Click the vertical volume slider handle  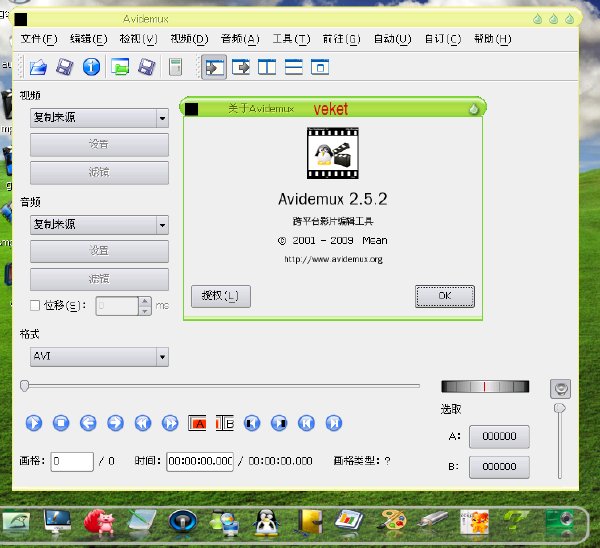[559, 408]
